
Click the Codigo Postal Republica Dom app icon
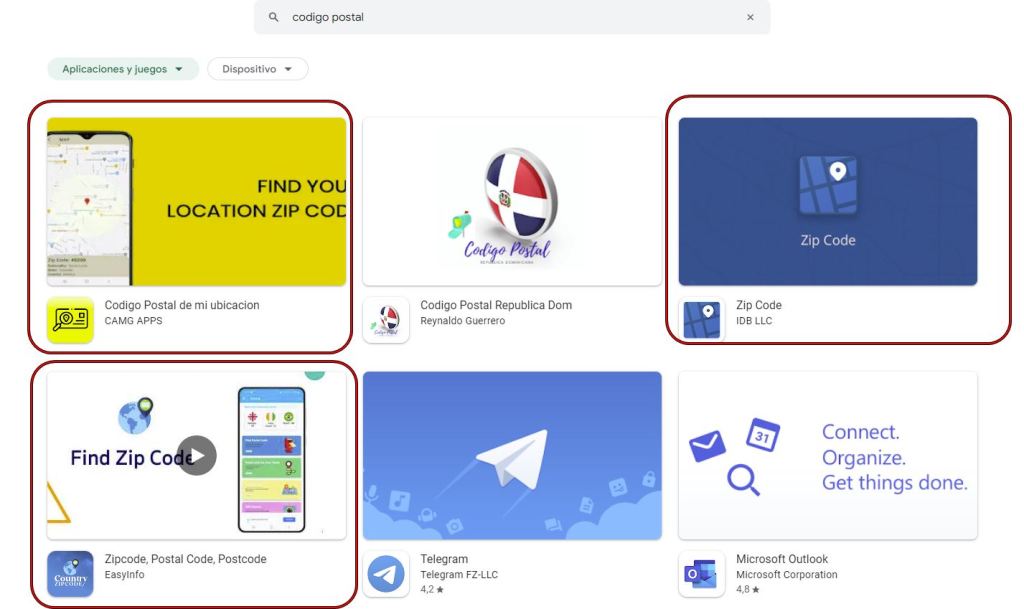[x=386, y=320]
